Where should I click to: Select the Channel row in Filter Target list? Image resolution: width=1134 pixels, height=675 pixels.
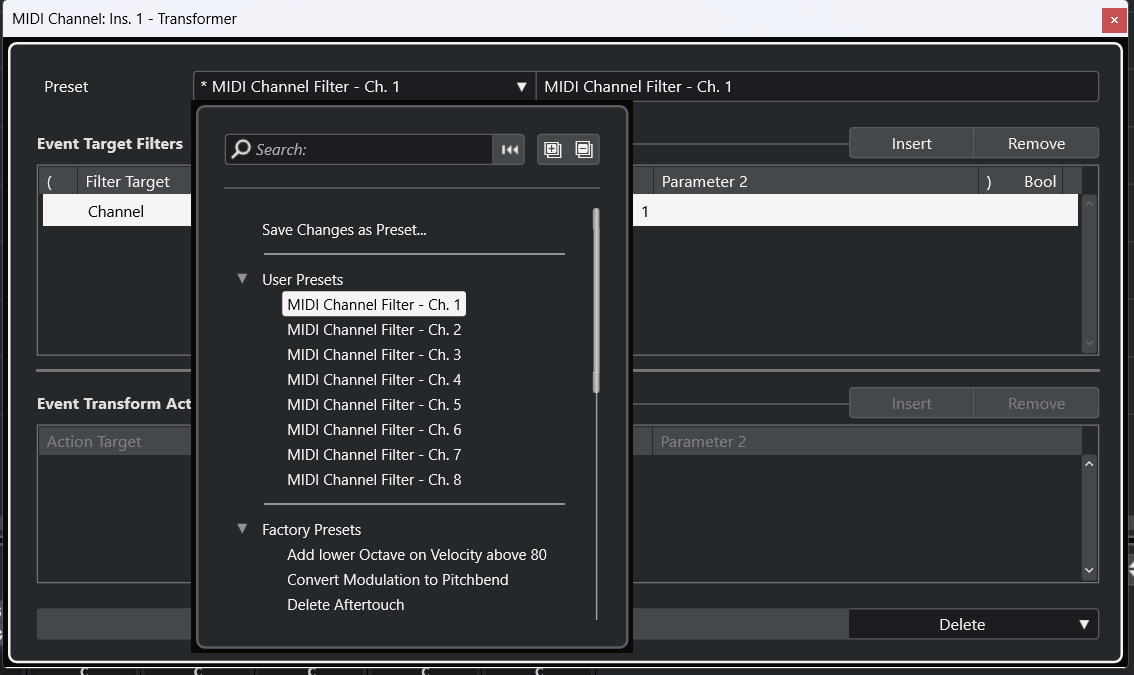(x=115, y=211)
